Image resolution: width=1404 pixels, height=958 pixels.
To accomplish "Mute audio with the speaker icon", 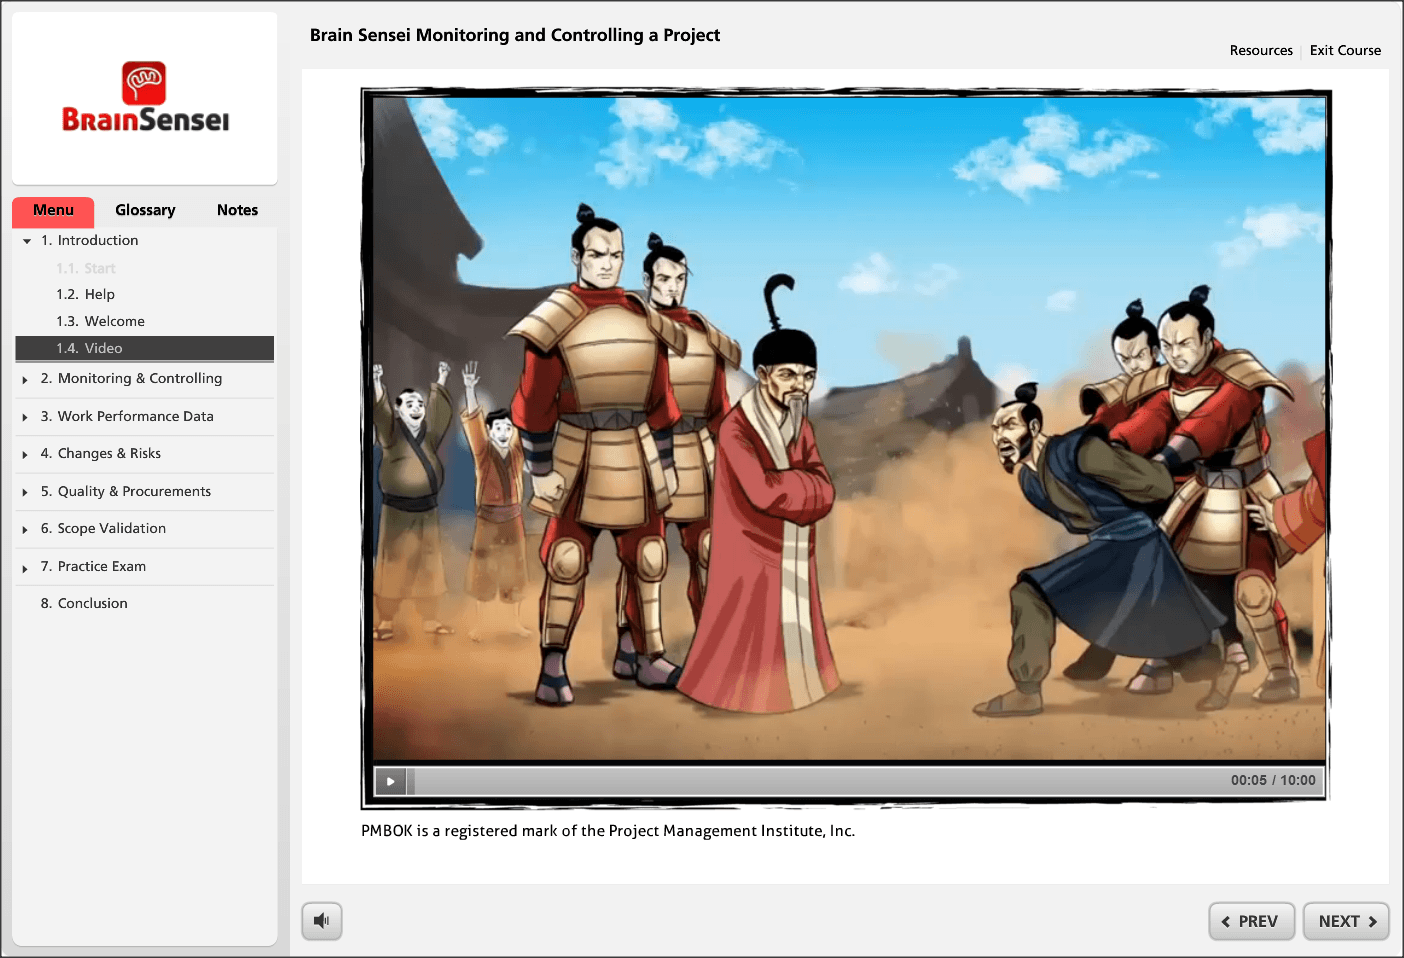I will pos(322,921).
